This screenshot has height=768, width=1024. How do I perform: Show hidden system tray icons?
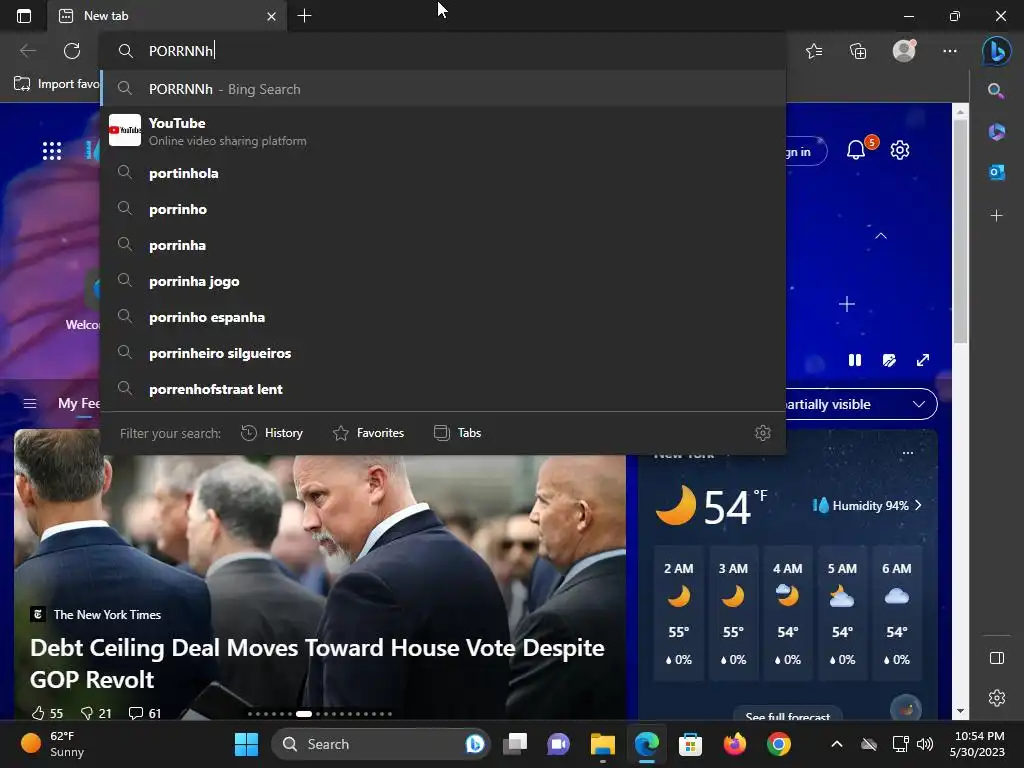click(837, 744)
